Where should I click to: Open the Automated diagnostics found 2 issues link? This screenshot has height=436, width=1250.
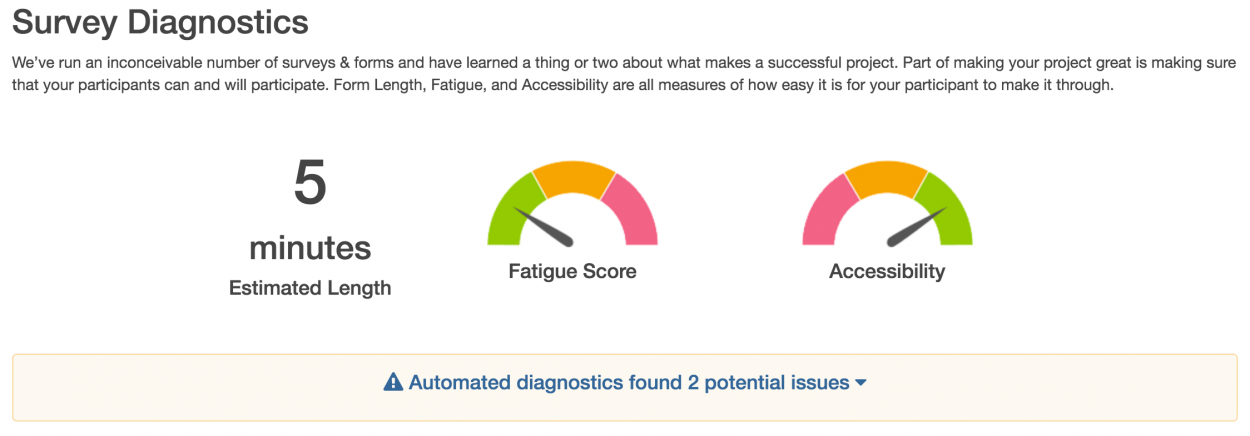[x=628, y=382]
